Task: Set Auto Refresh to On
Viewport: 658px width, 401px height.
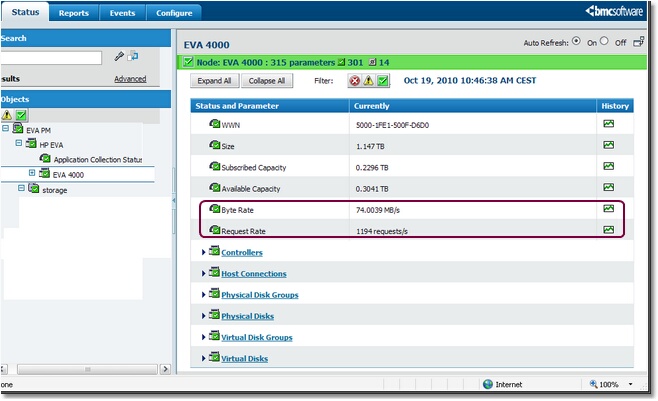Action: tap(576, 41)
